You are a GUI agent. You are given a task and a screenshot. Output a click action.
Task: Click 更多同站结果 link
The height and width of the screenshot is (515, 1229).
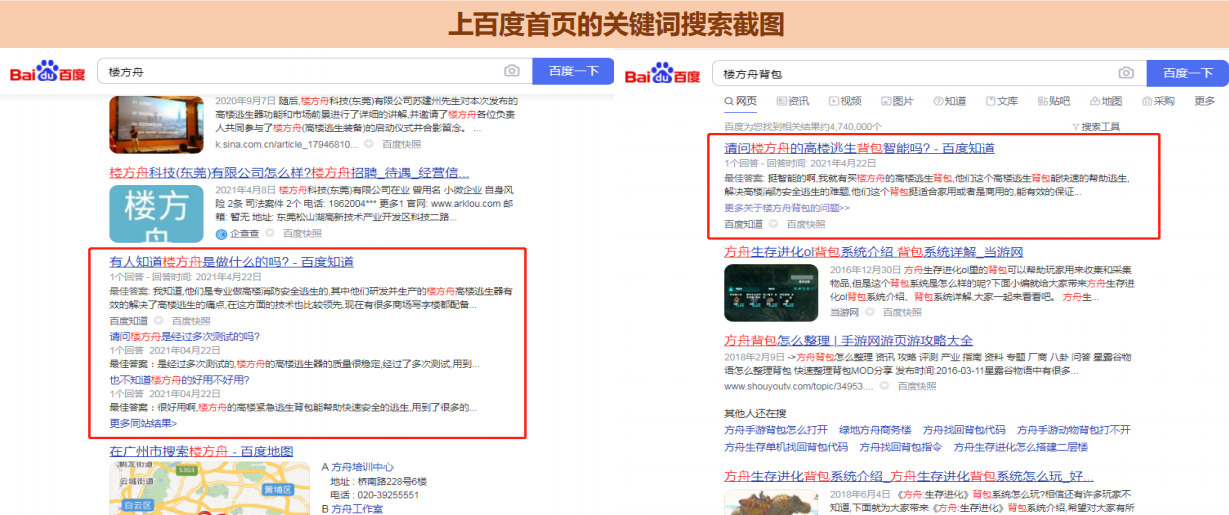143,423
